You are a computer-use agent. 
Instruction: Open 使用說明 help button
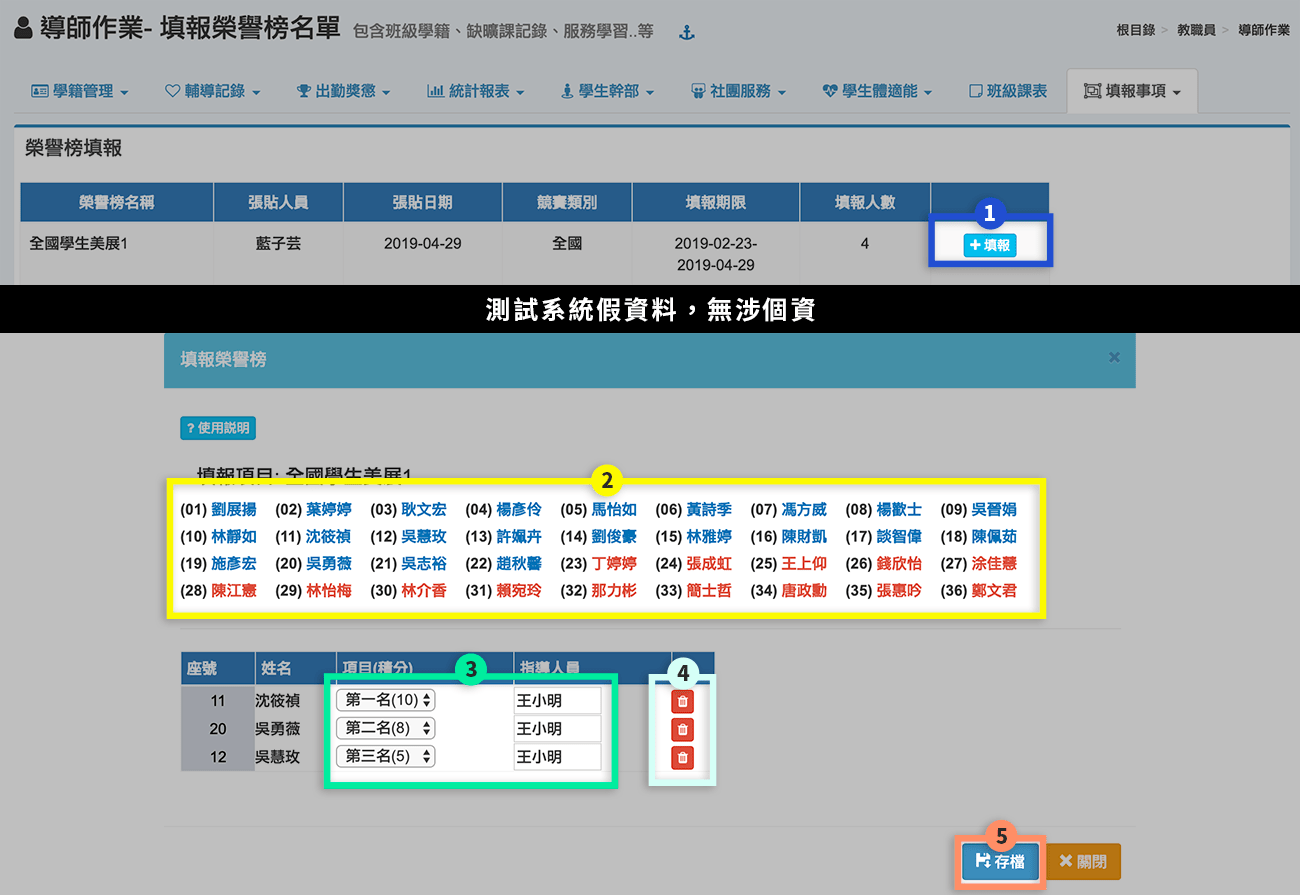click(218, 428)
